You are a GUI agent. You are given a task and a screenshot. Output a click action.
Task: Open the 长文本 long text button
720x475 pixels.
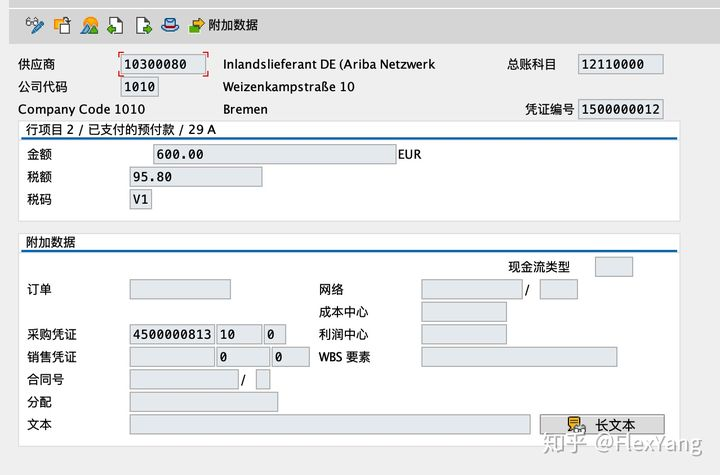coord(602,424)
